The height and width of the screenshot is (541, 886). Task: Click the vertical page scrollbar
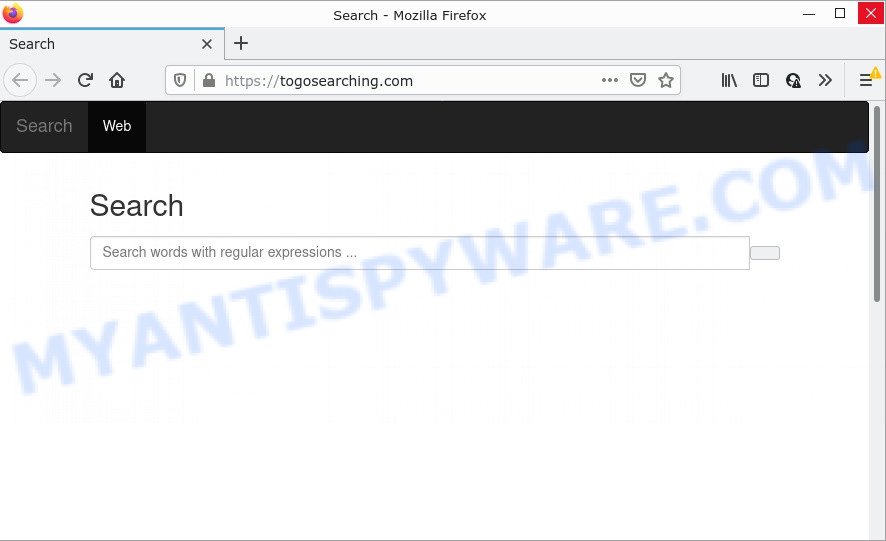click(x=877, y=205)
